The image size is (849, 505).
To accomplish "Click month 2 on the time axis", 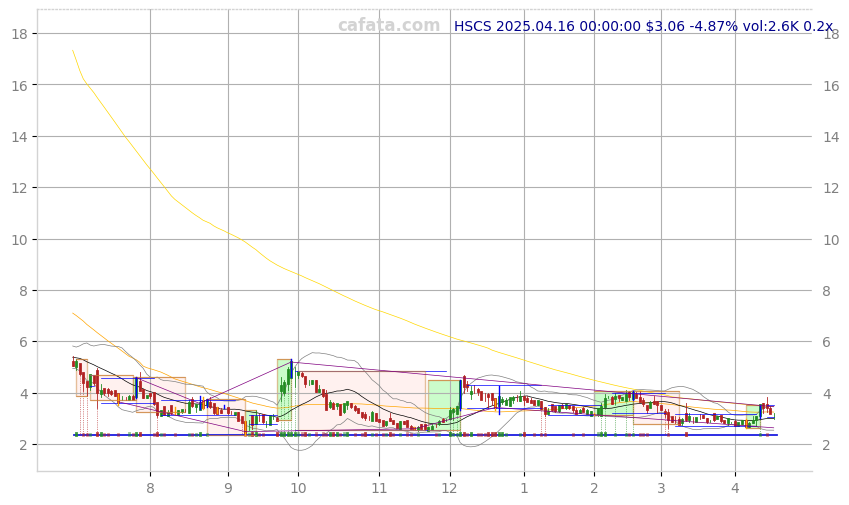I will click(595, 488).
